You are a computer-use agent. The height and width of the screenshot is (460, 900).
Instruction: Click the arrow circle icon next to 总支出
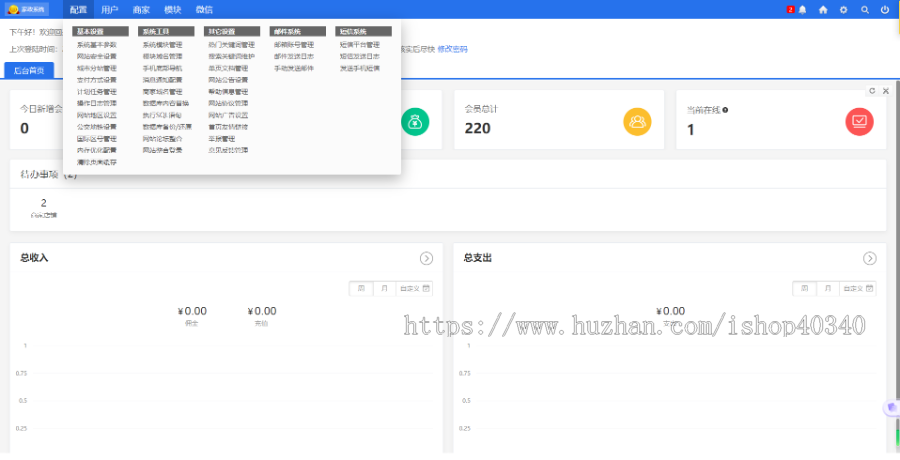point(870,258)
